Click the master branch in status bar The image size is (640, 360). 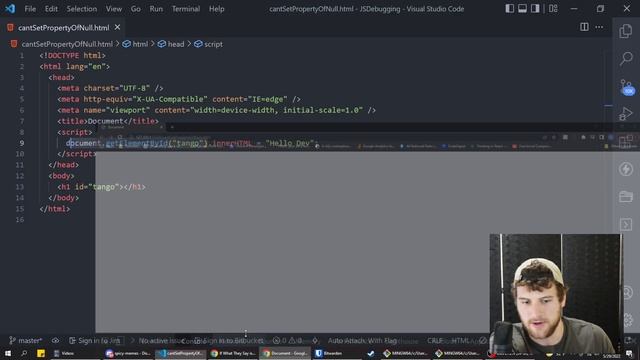26,340
